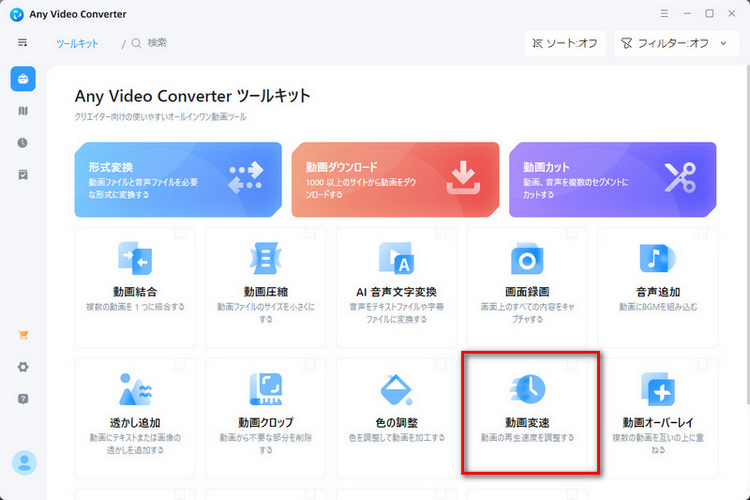
Task: Open the settings gear icon
Action: [x=23, y=367]
